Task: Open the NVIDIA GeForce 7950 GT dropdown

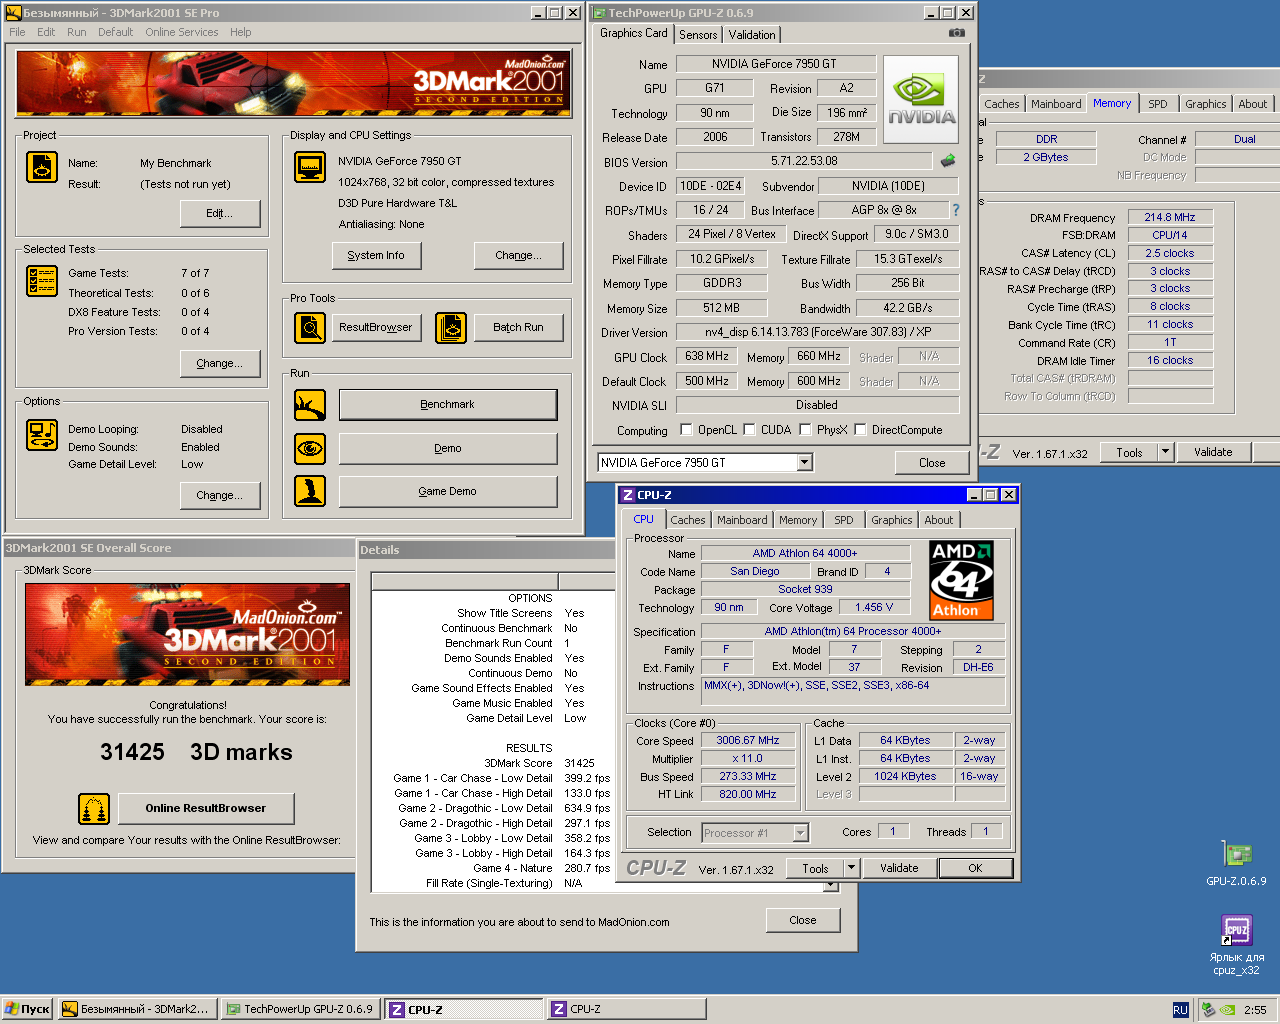Action: (805, 462)
